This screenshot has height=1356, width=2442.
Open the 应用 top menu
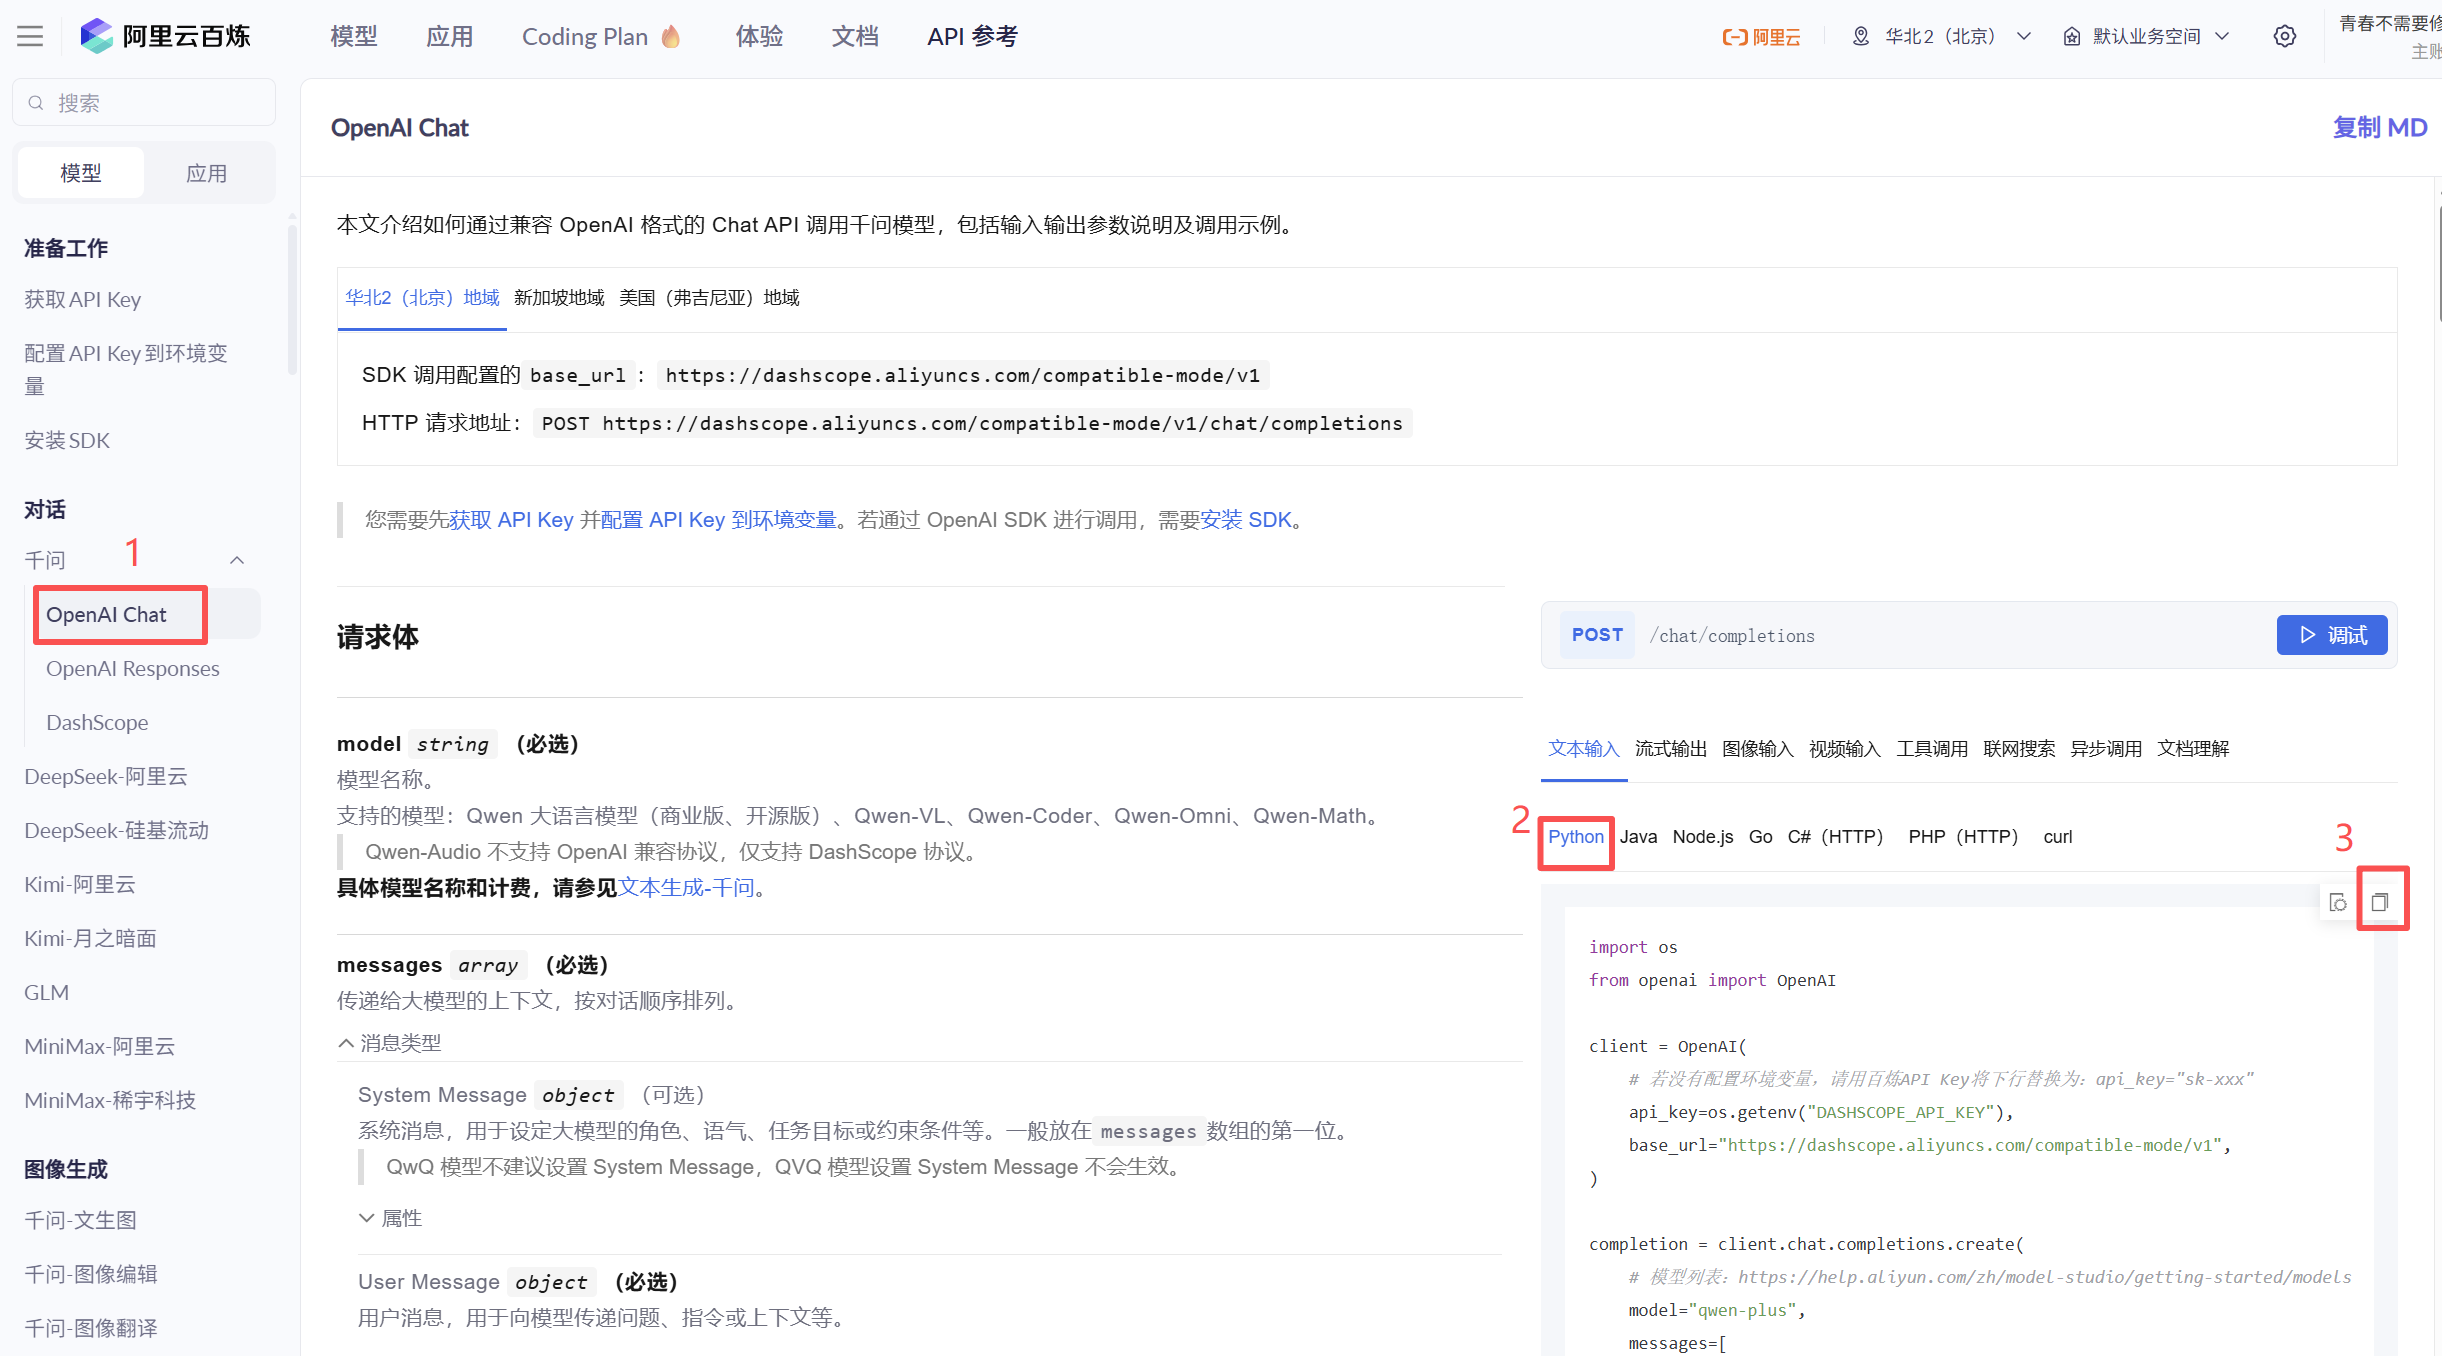[x=450, y=37]
